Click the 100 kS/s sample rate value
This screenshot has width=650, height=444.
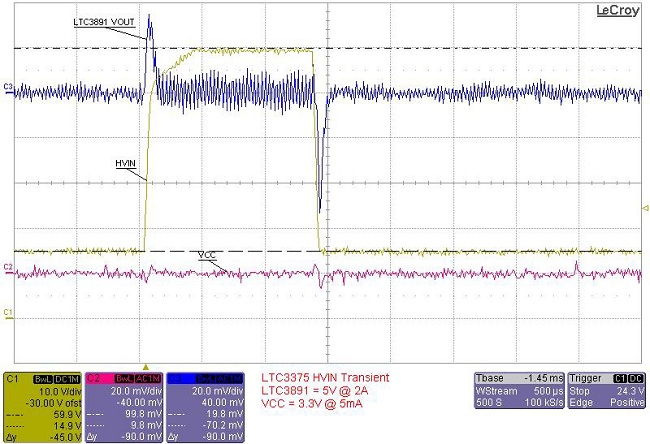(x=544, y=402)
